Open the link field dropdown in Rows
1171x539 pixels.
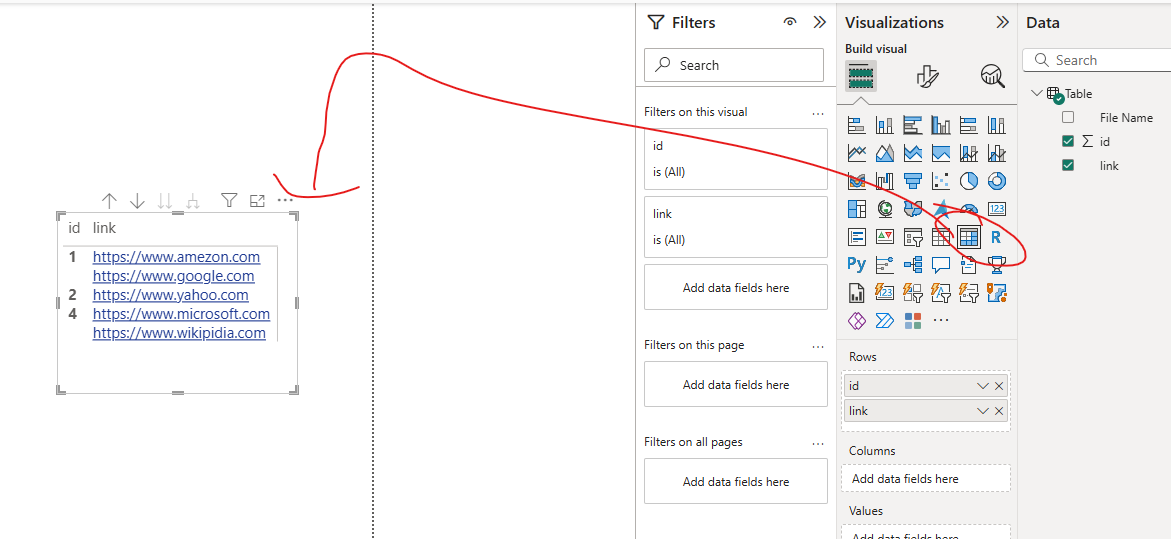983,411
